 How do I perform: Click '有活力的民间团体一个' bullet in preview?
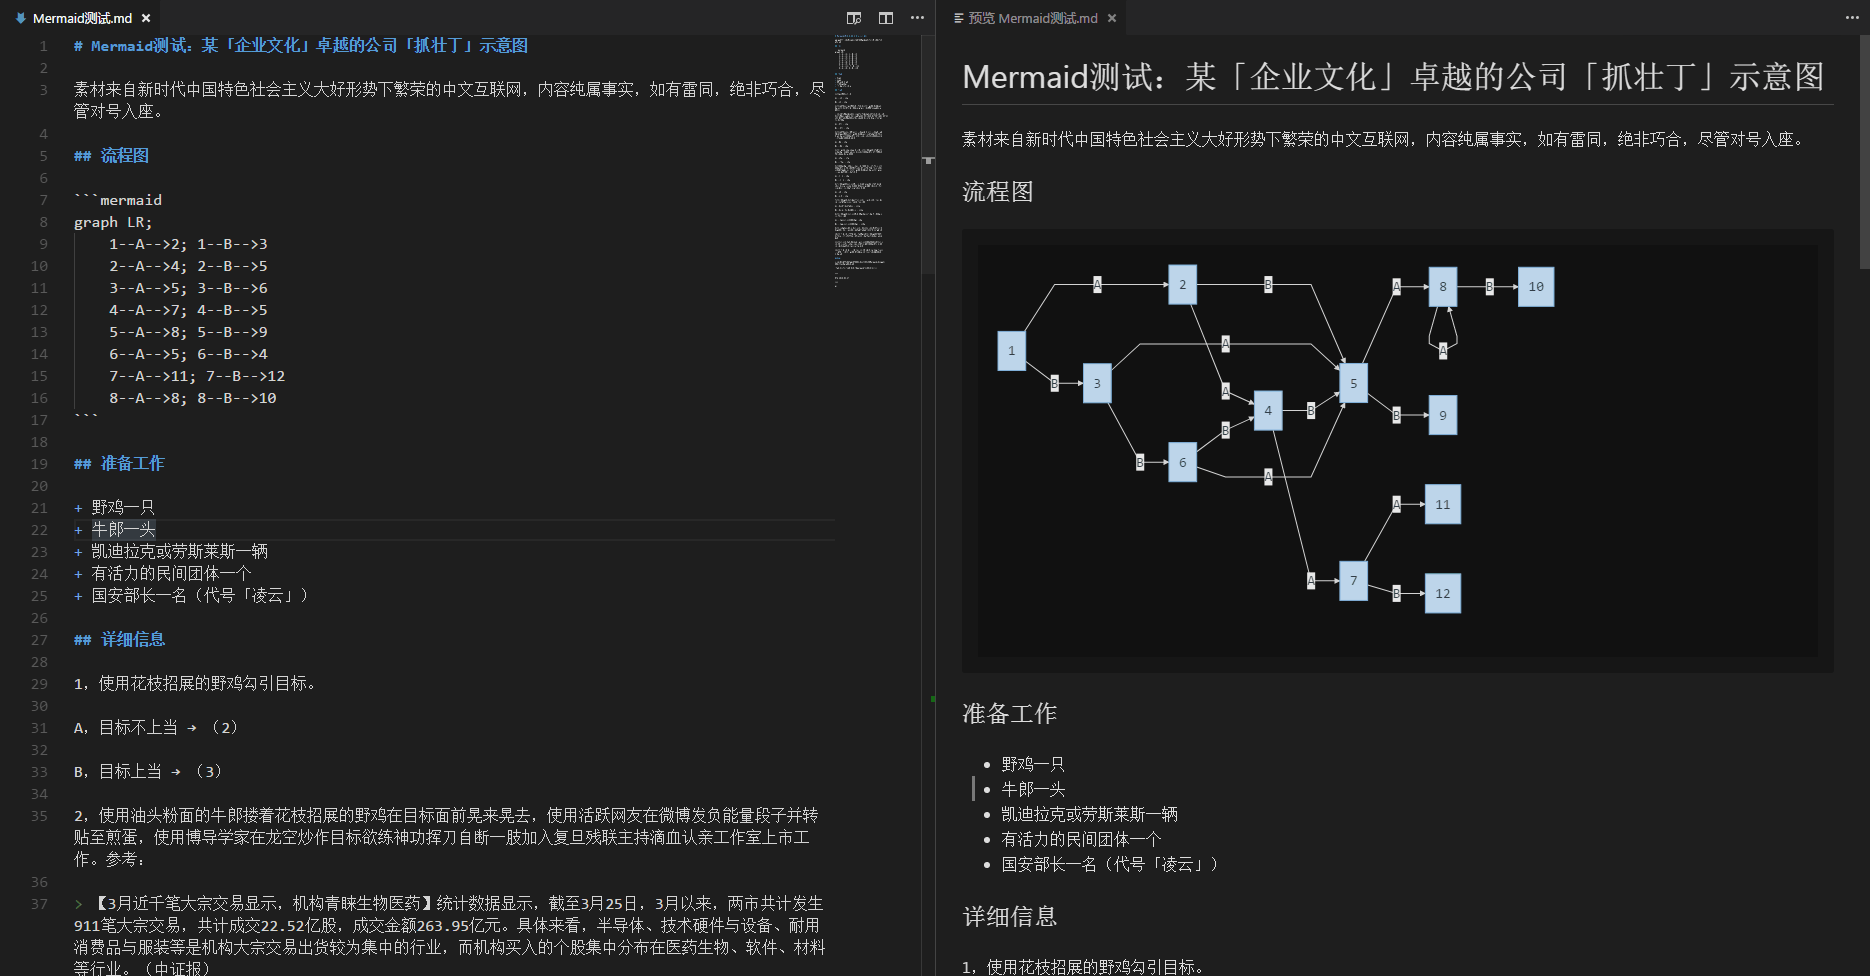[1081, 839]
